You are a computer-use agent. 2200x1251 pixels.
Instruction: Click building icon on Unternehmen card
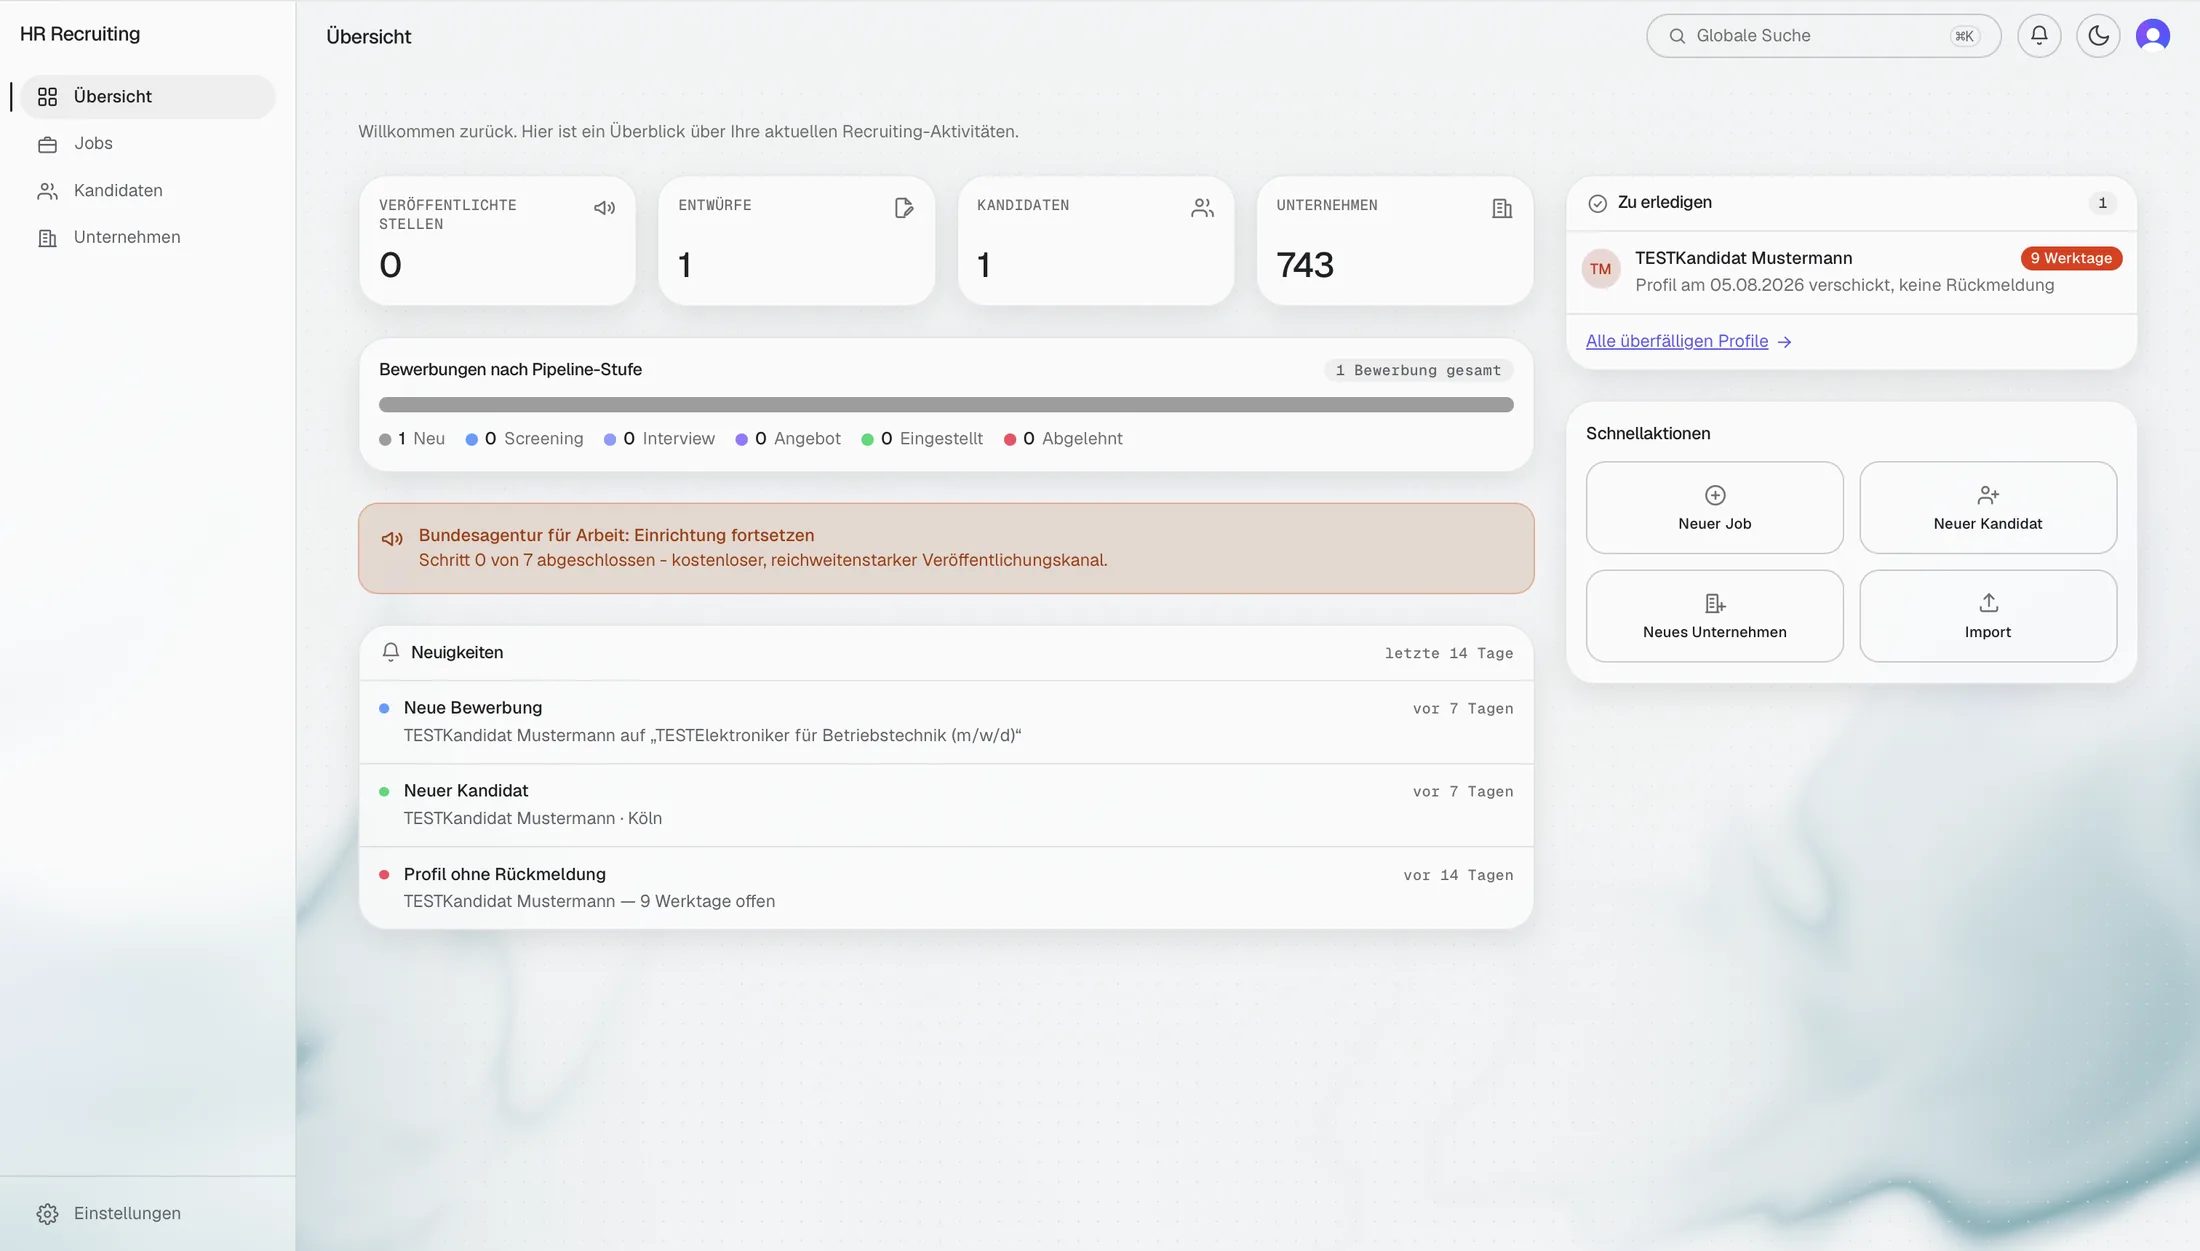[x=1502, y=208]
